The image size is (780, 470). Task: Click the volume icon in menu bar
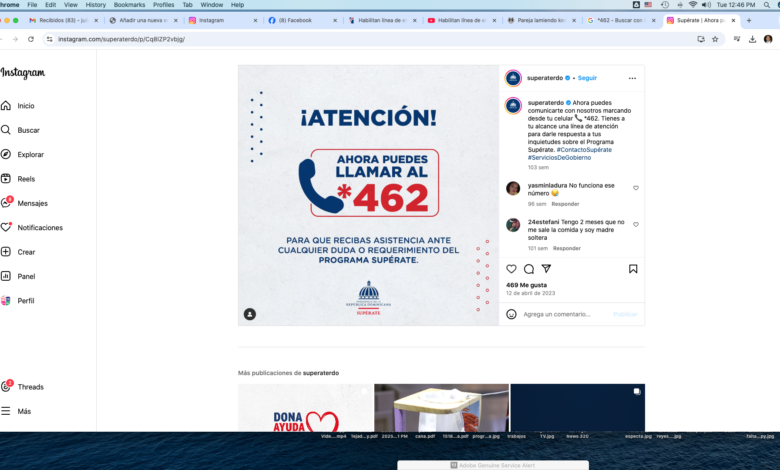click(706, 4)
